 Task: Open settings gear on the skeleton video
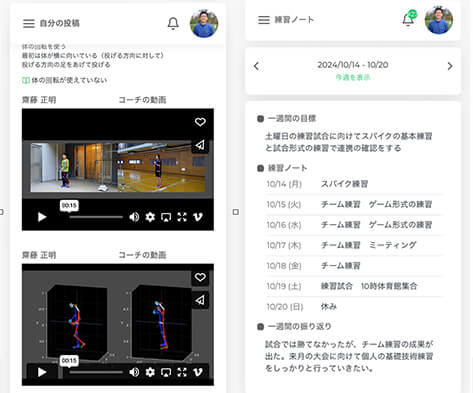pyautogui.click(x=150, y=372)
